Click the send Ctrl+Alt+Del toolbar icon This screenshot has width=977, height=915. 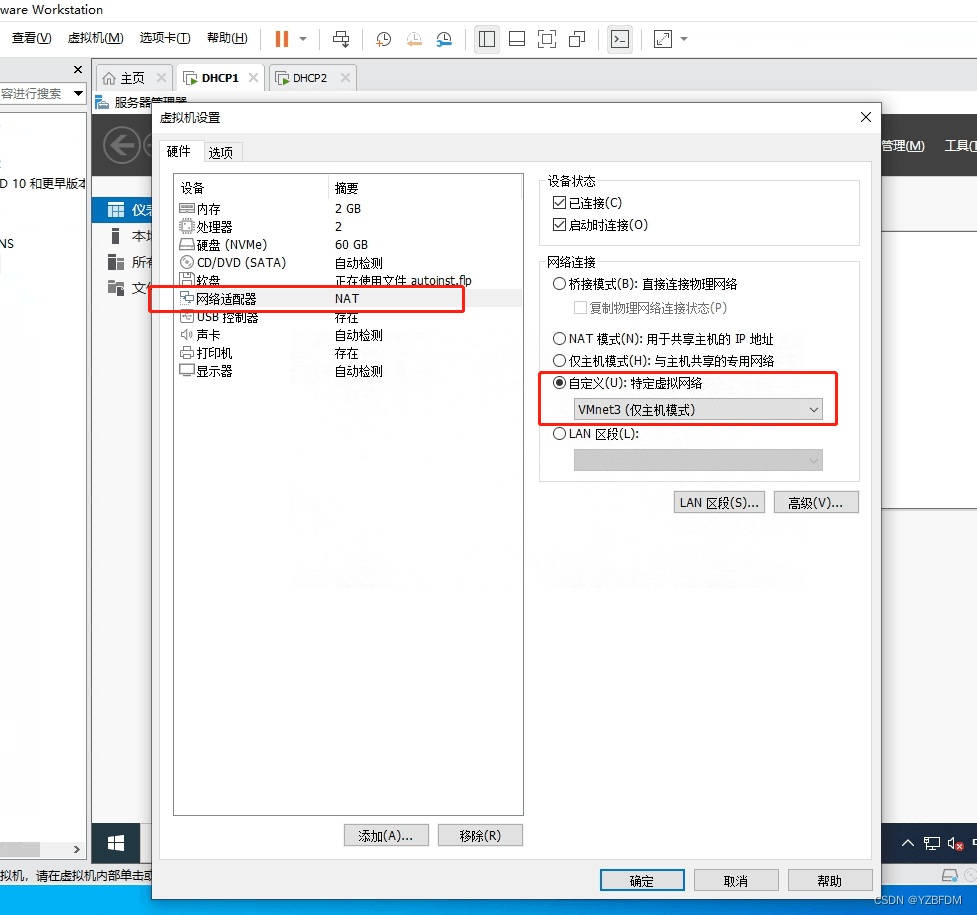pos(341,39)
